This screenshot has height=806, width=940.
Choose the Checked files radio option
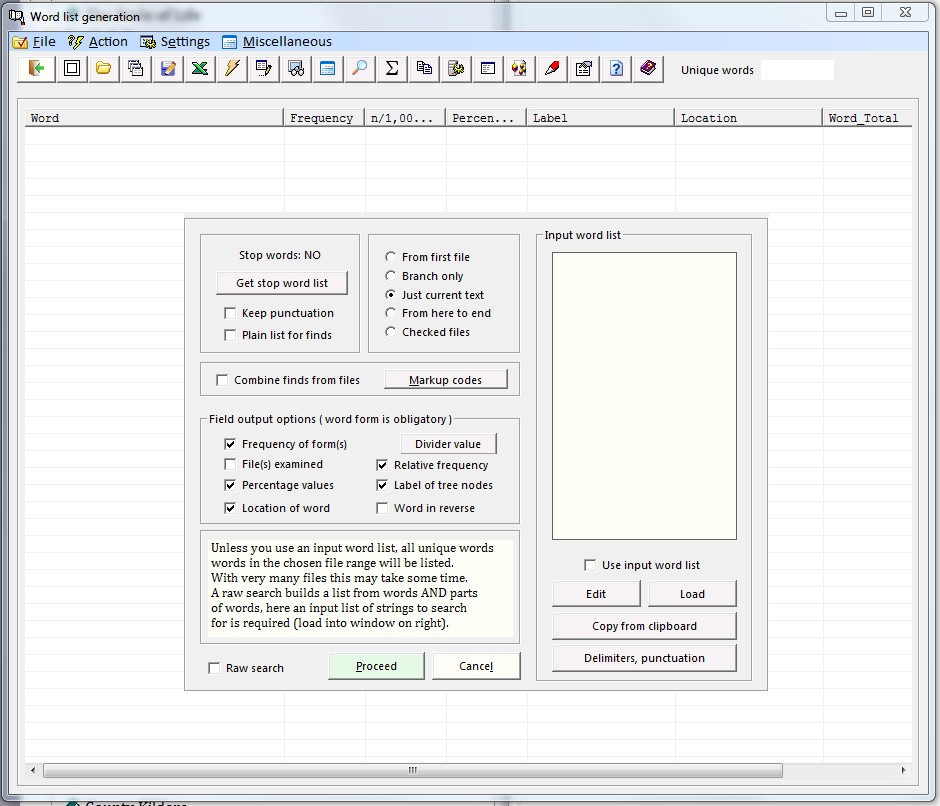(391, 332)
